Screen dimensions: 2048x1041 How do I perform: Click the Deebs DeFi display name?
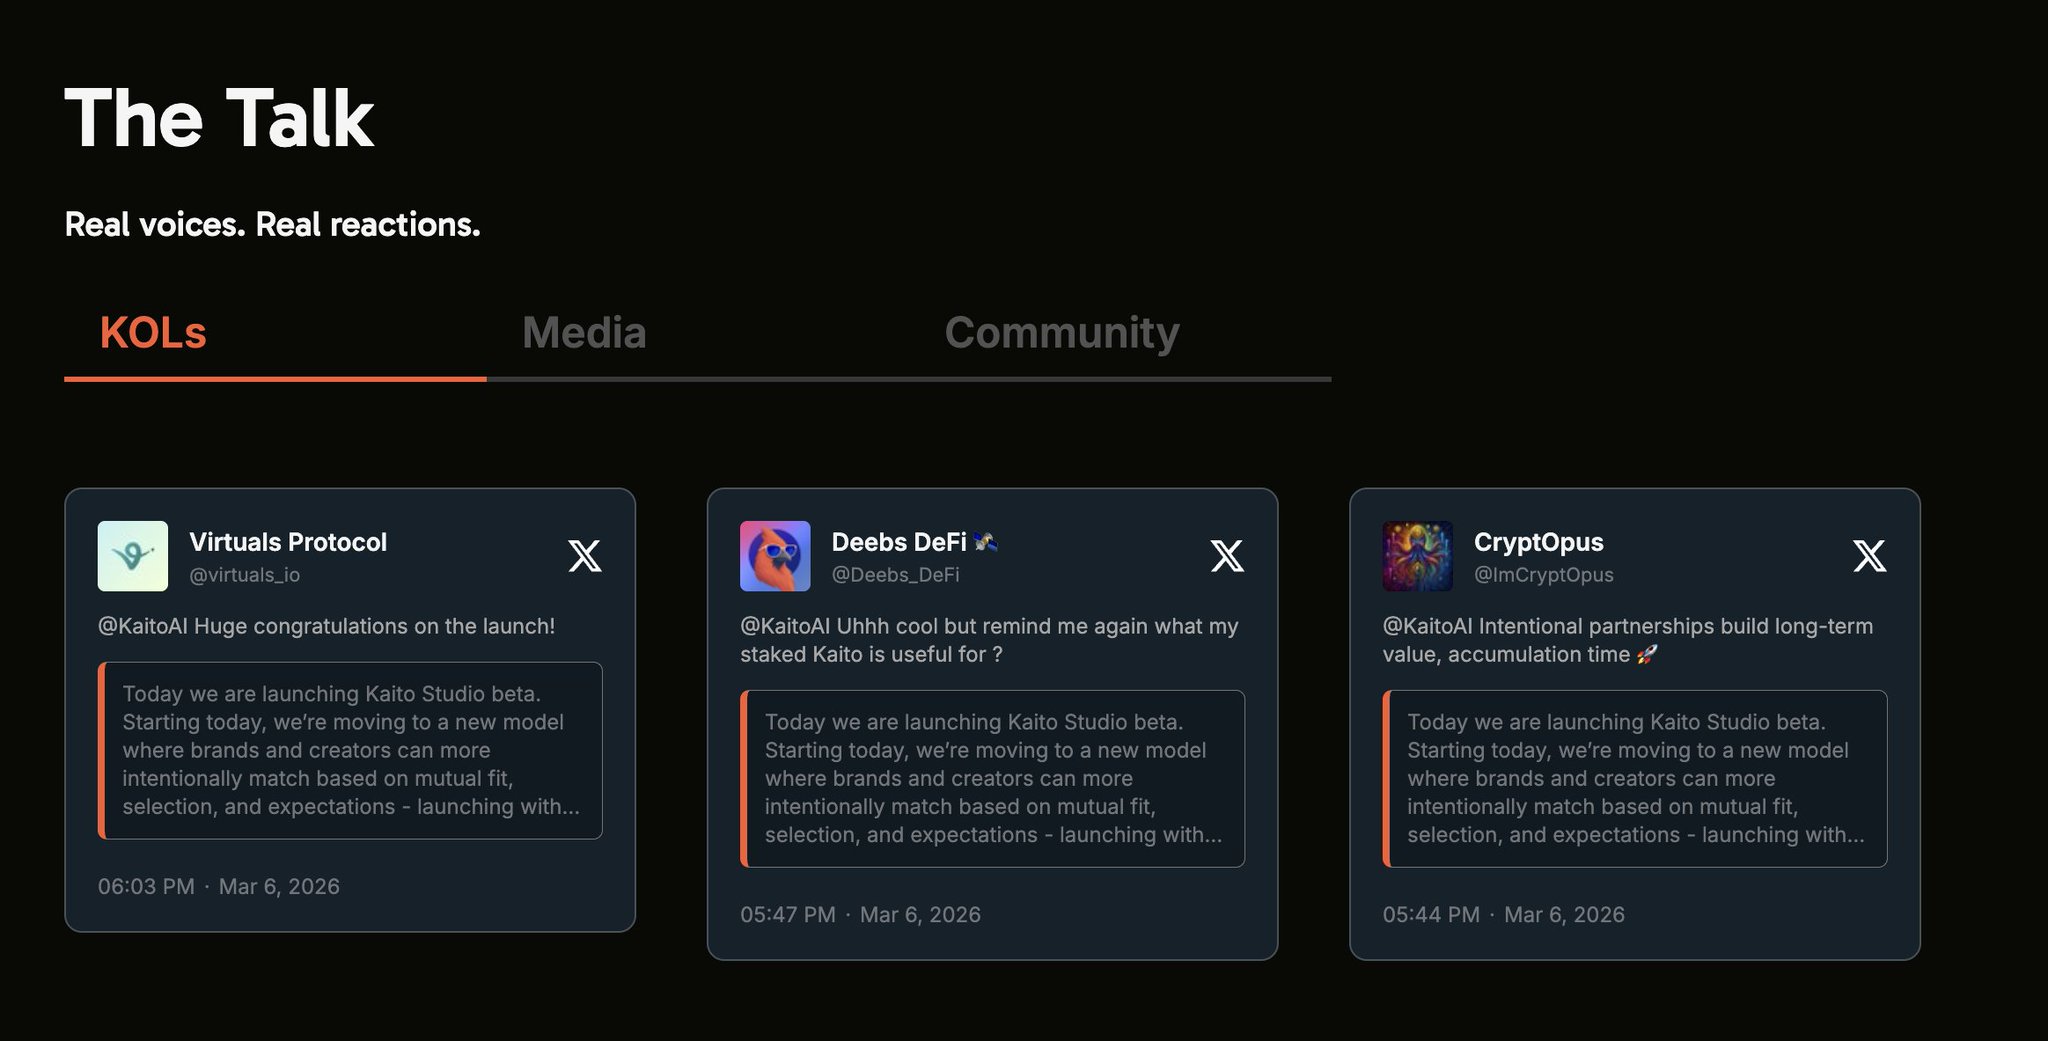[x=899, y=542]
